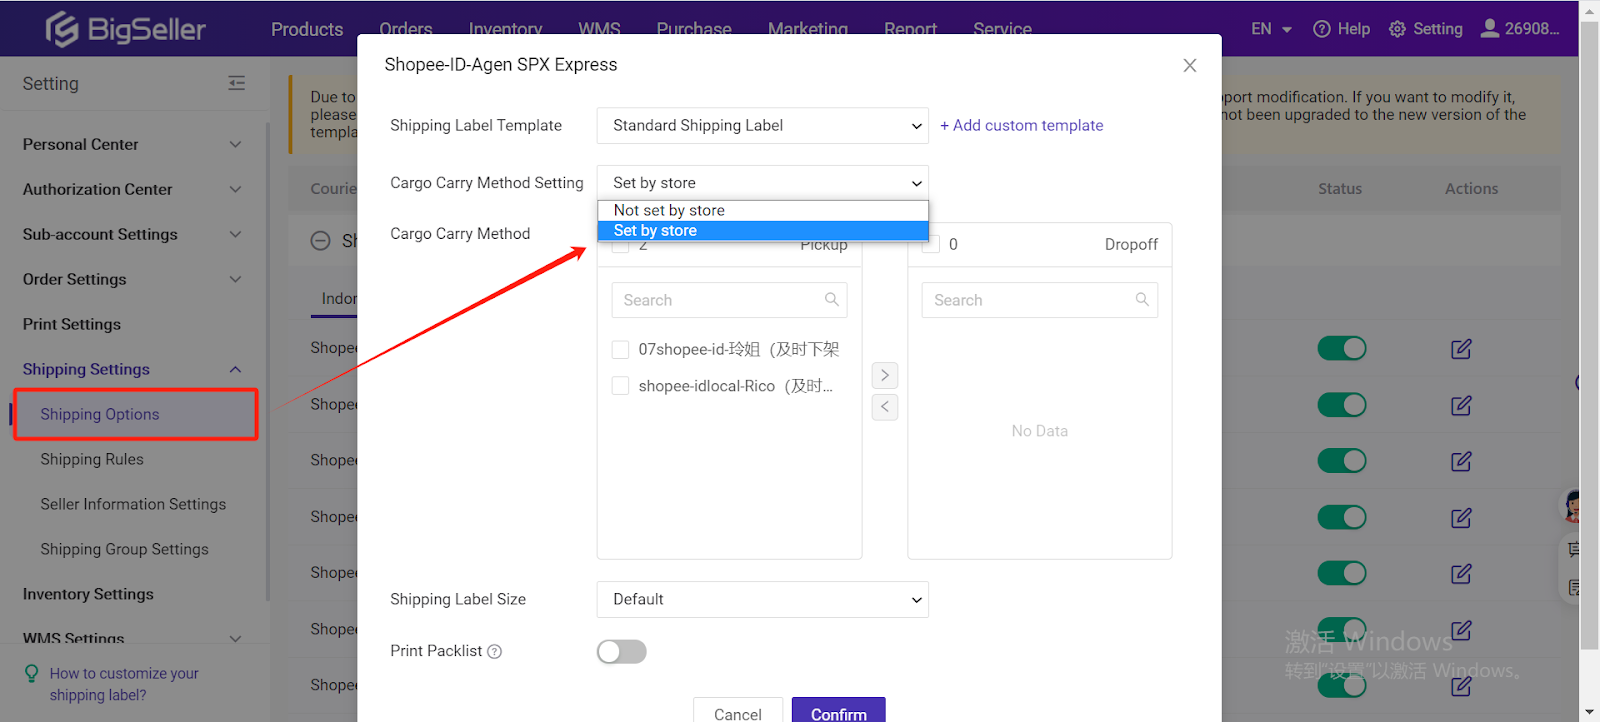Move selected stores left to Pickup
This screenshot has width=1600, height=722.
click(884, 407)
